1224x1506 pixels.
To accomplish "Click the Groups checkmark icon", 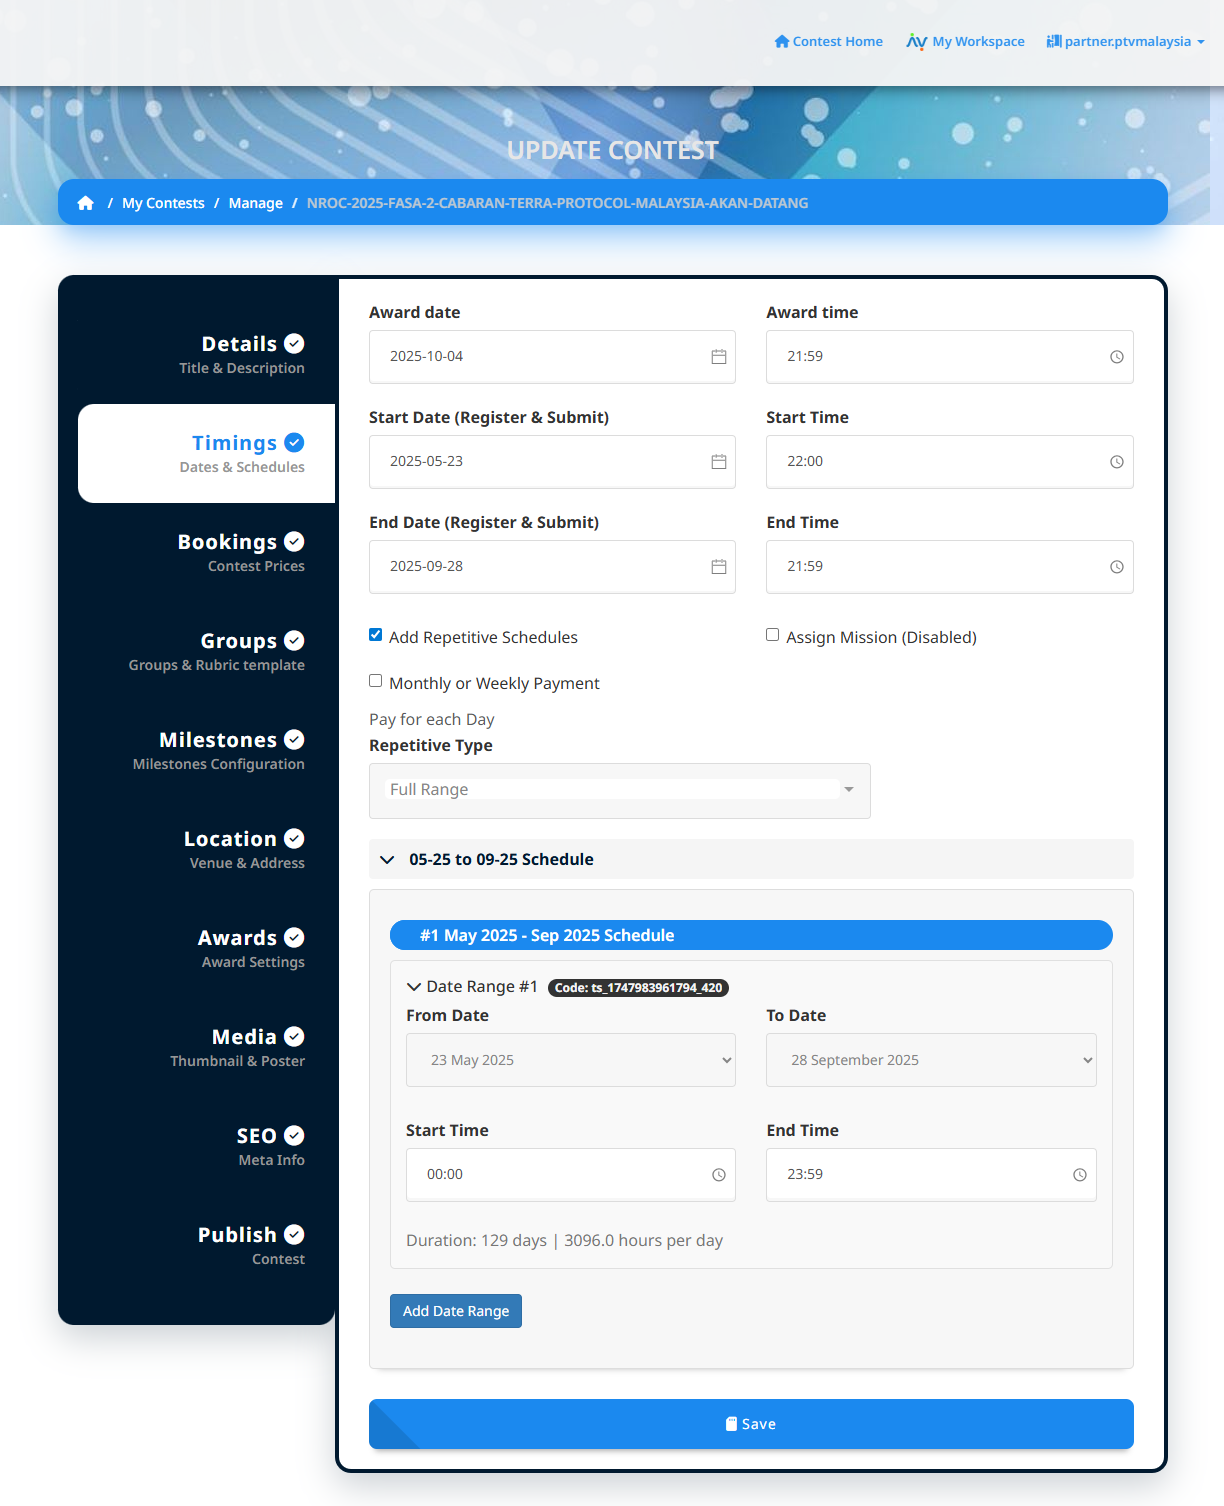I will click(294, 641).
